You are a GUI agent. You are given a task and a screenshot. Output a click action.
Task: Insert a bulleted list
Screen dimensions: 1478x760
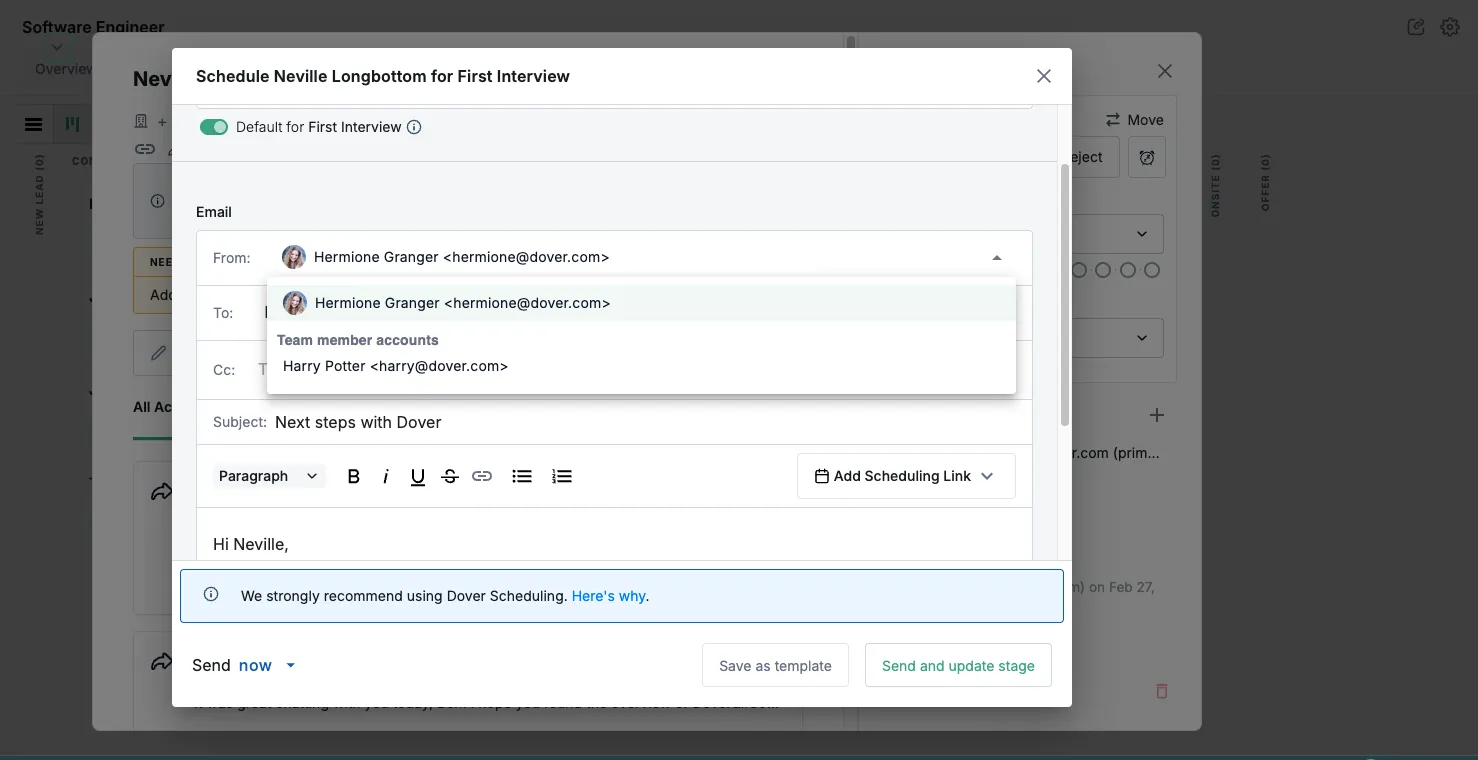[x=522, y=476]
